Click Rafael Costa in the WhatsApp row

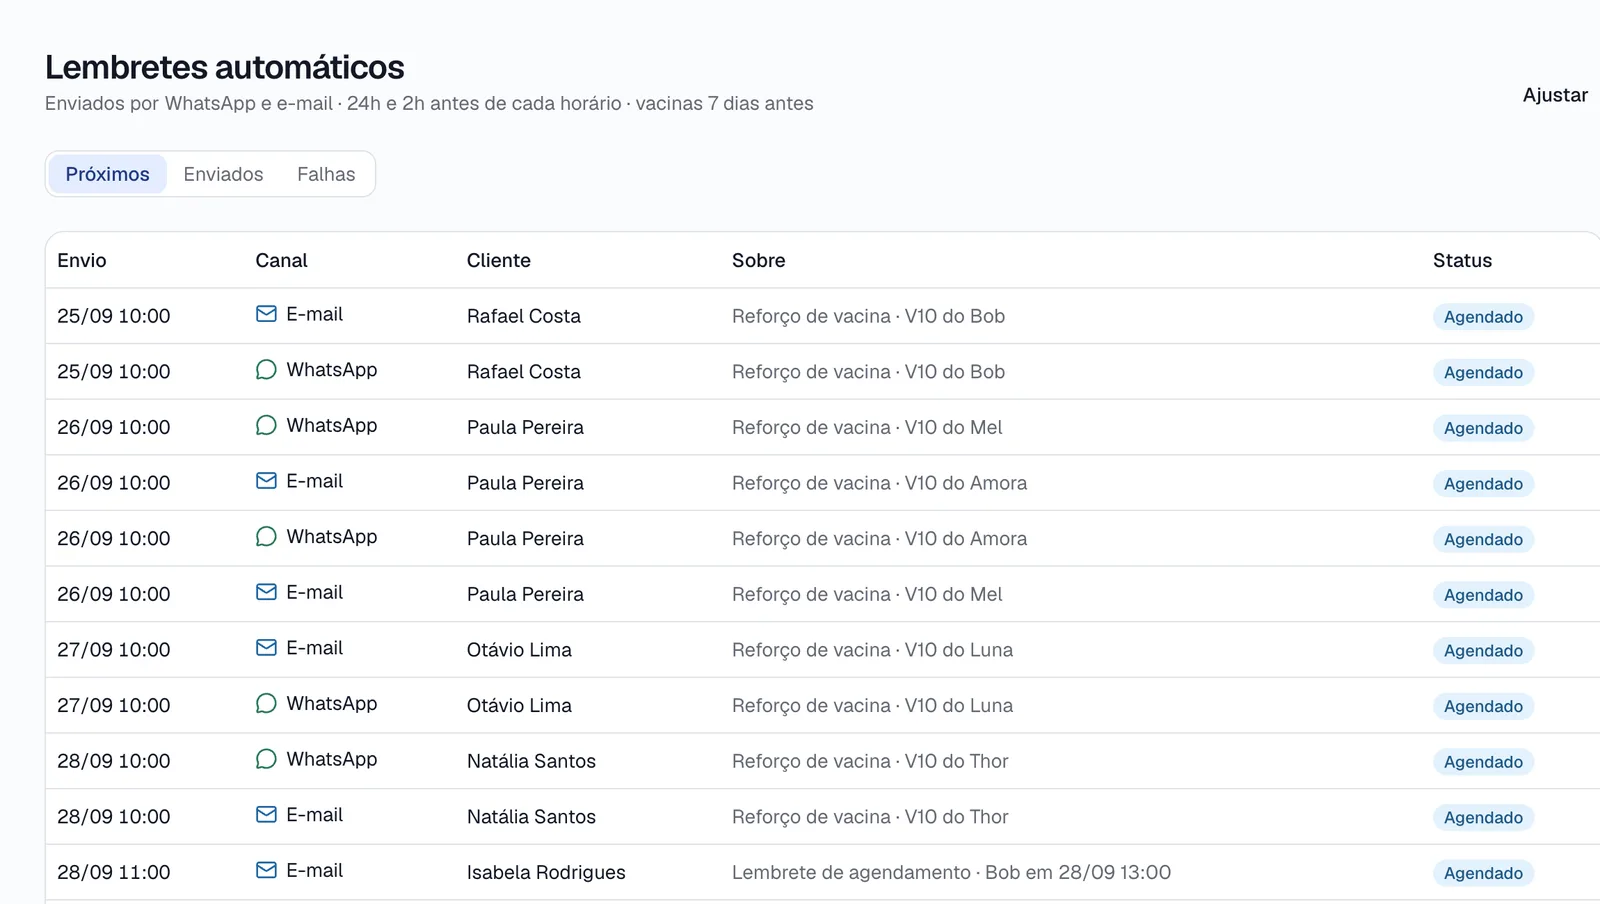[523, 372]
